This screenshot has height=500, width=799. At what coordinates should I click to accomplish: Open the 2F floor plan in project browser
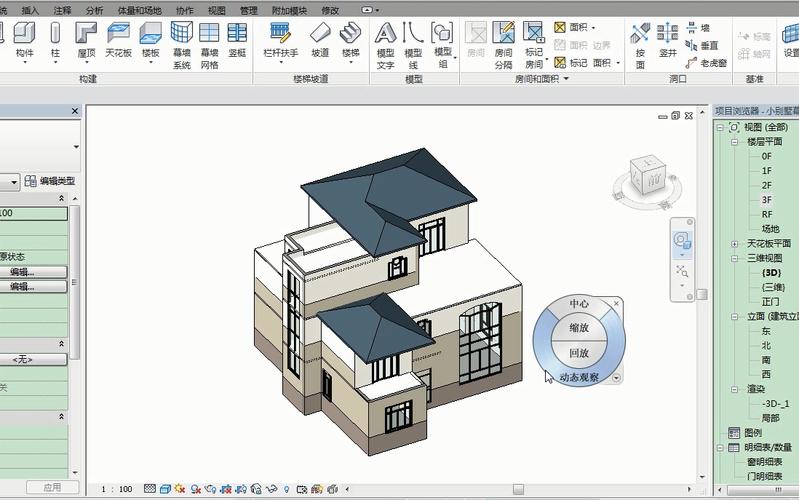pos(766,186)
